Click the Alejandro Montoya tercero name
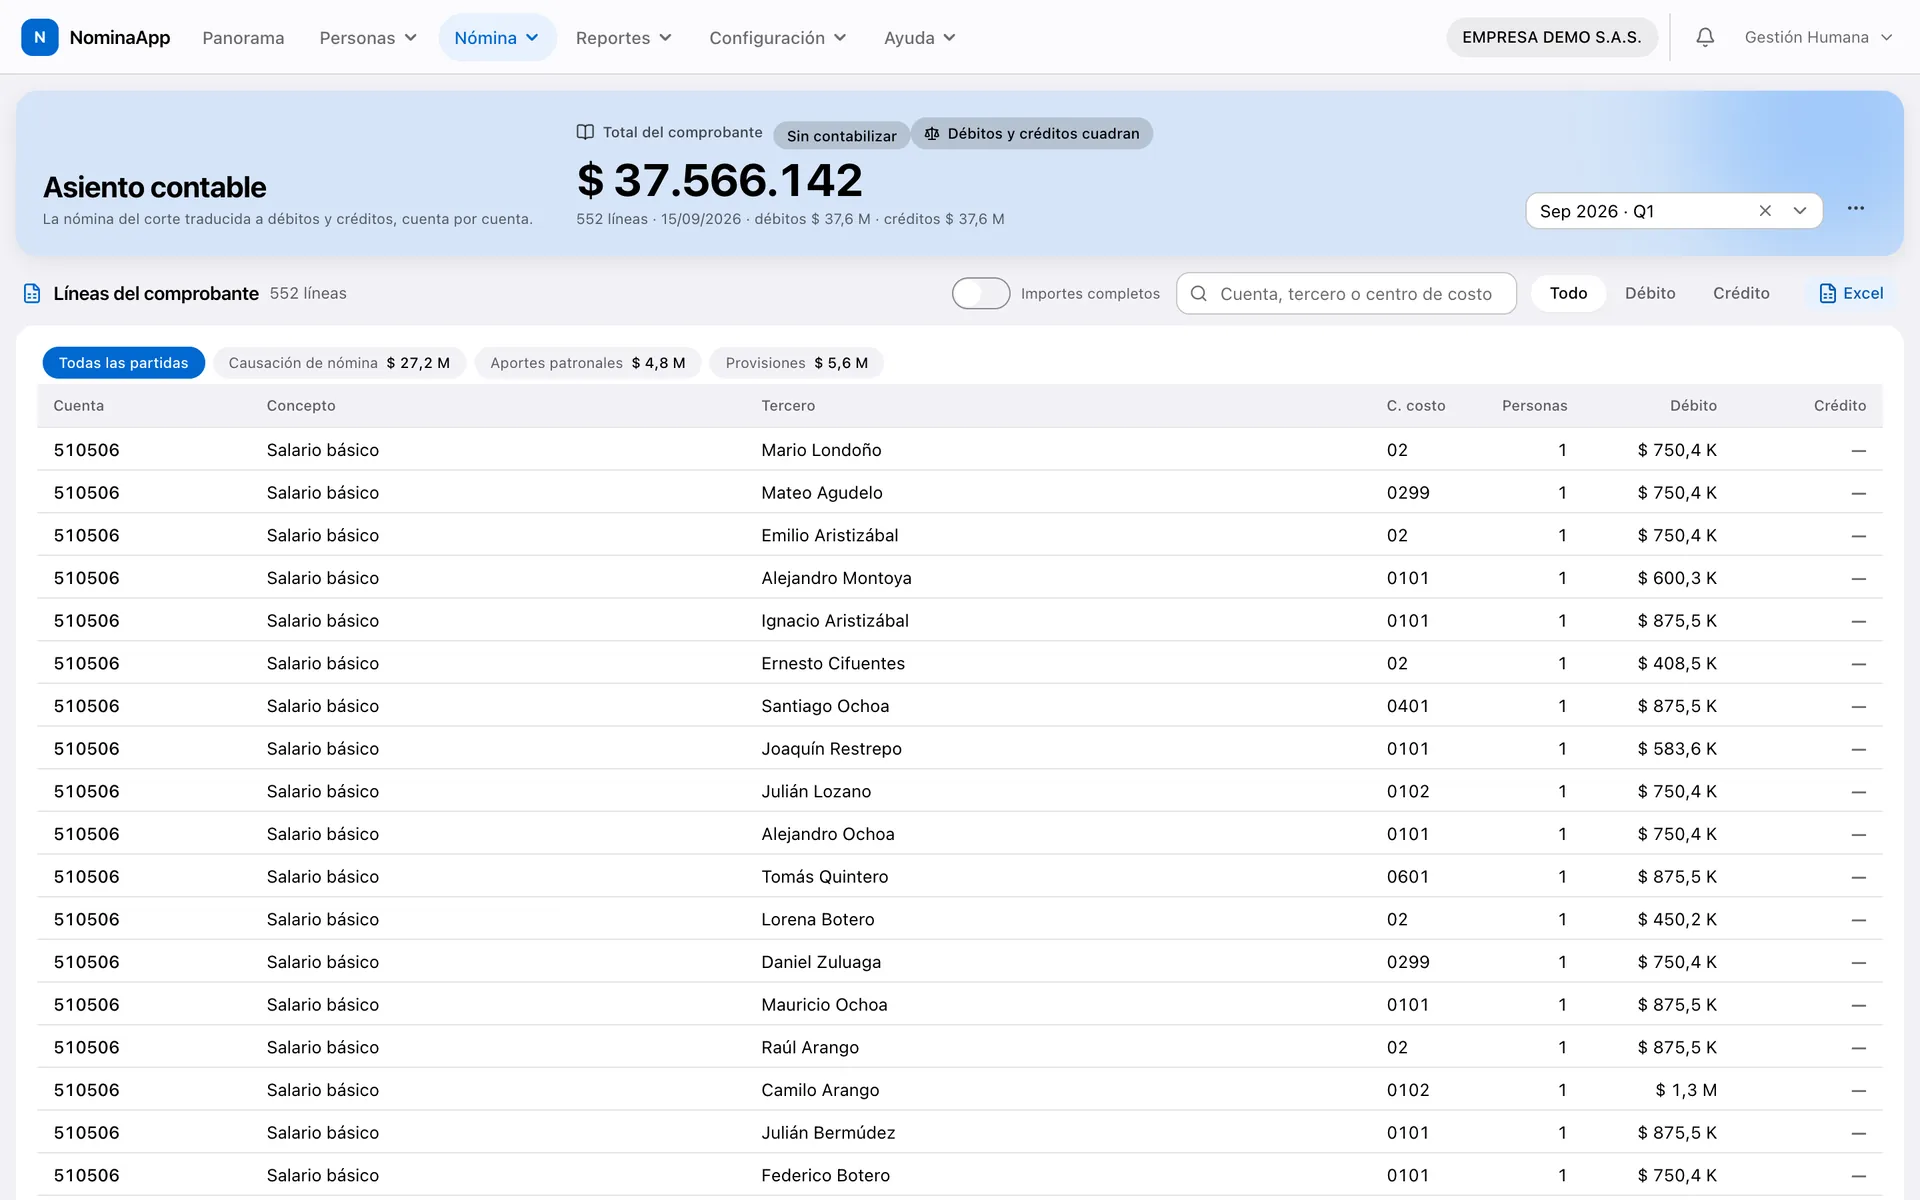 pos(836,578)
